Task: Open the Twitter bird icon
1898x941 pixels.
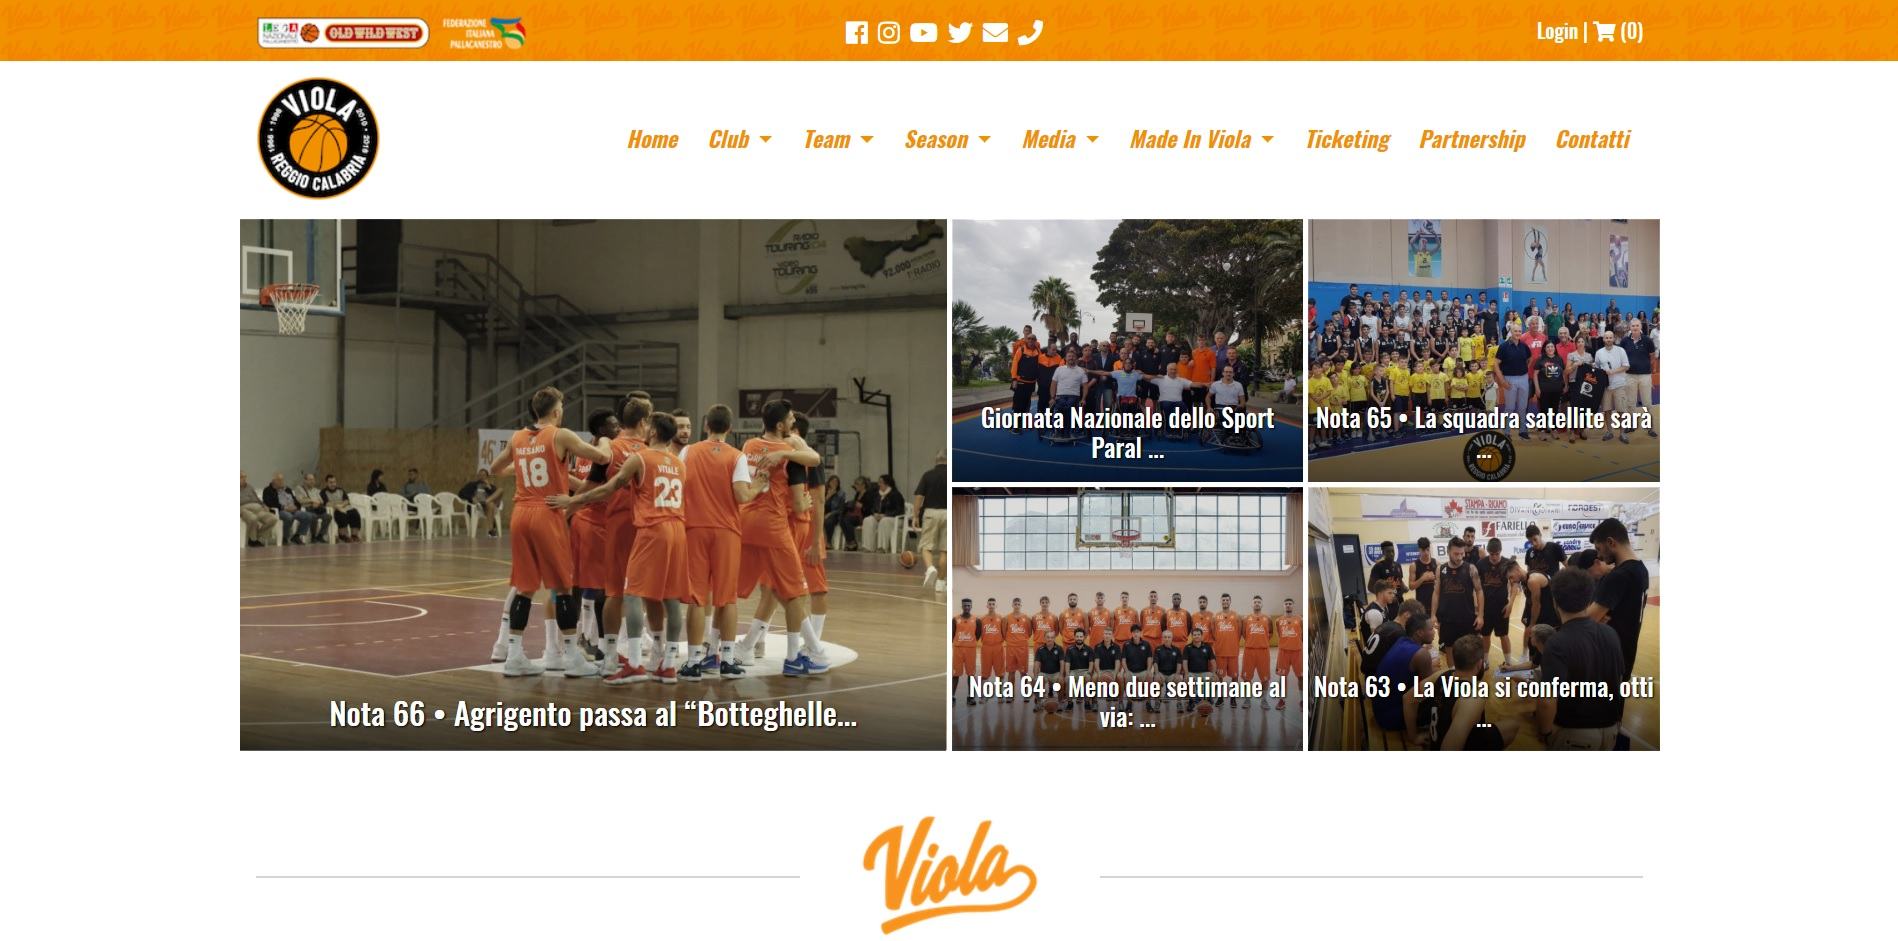Action: 960,33
